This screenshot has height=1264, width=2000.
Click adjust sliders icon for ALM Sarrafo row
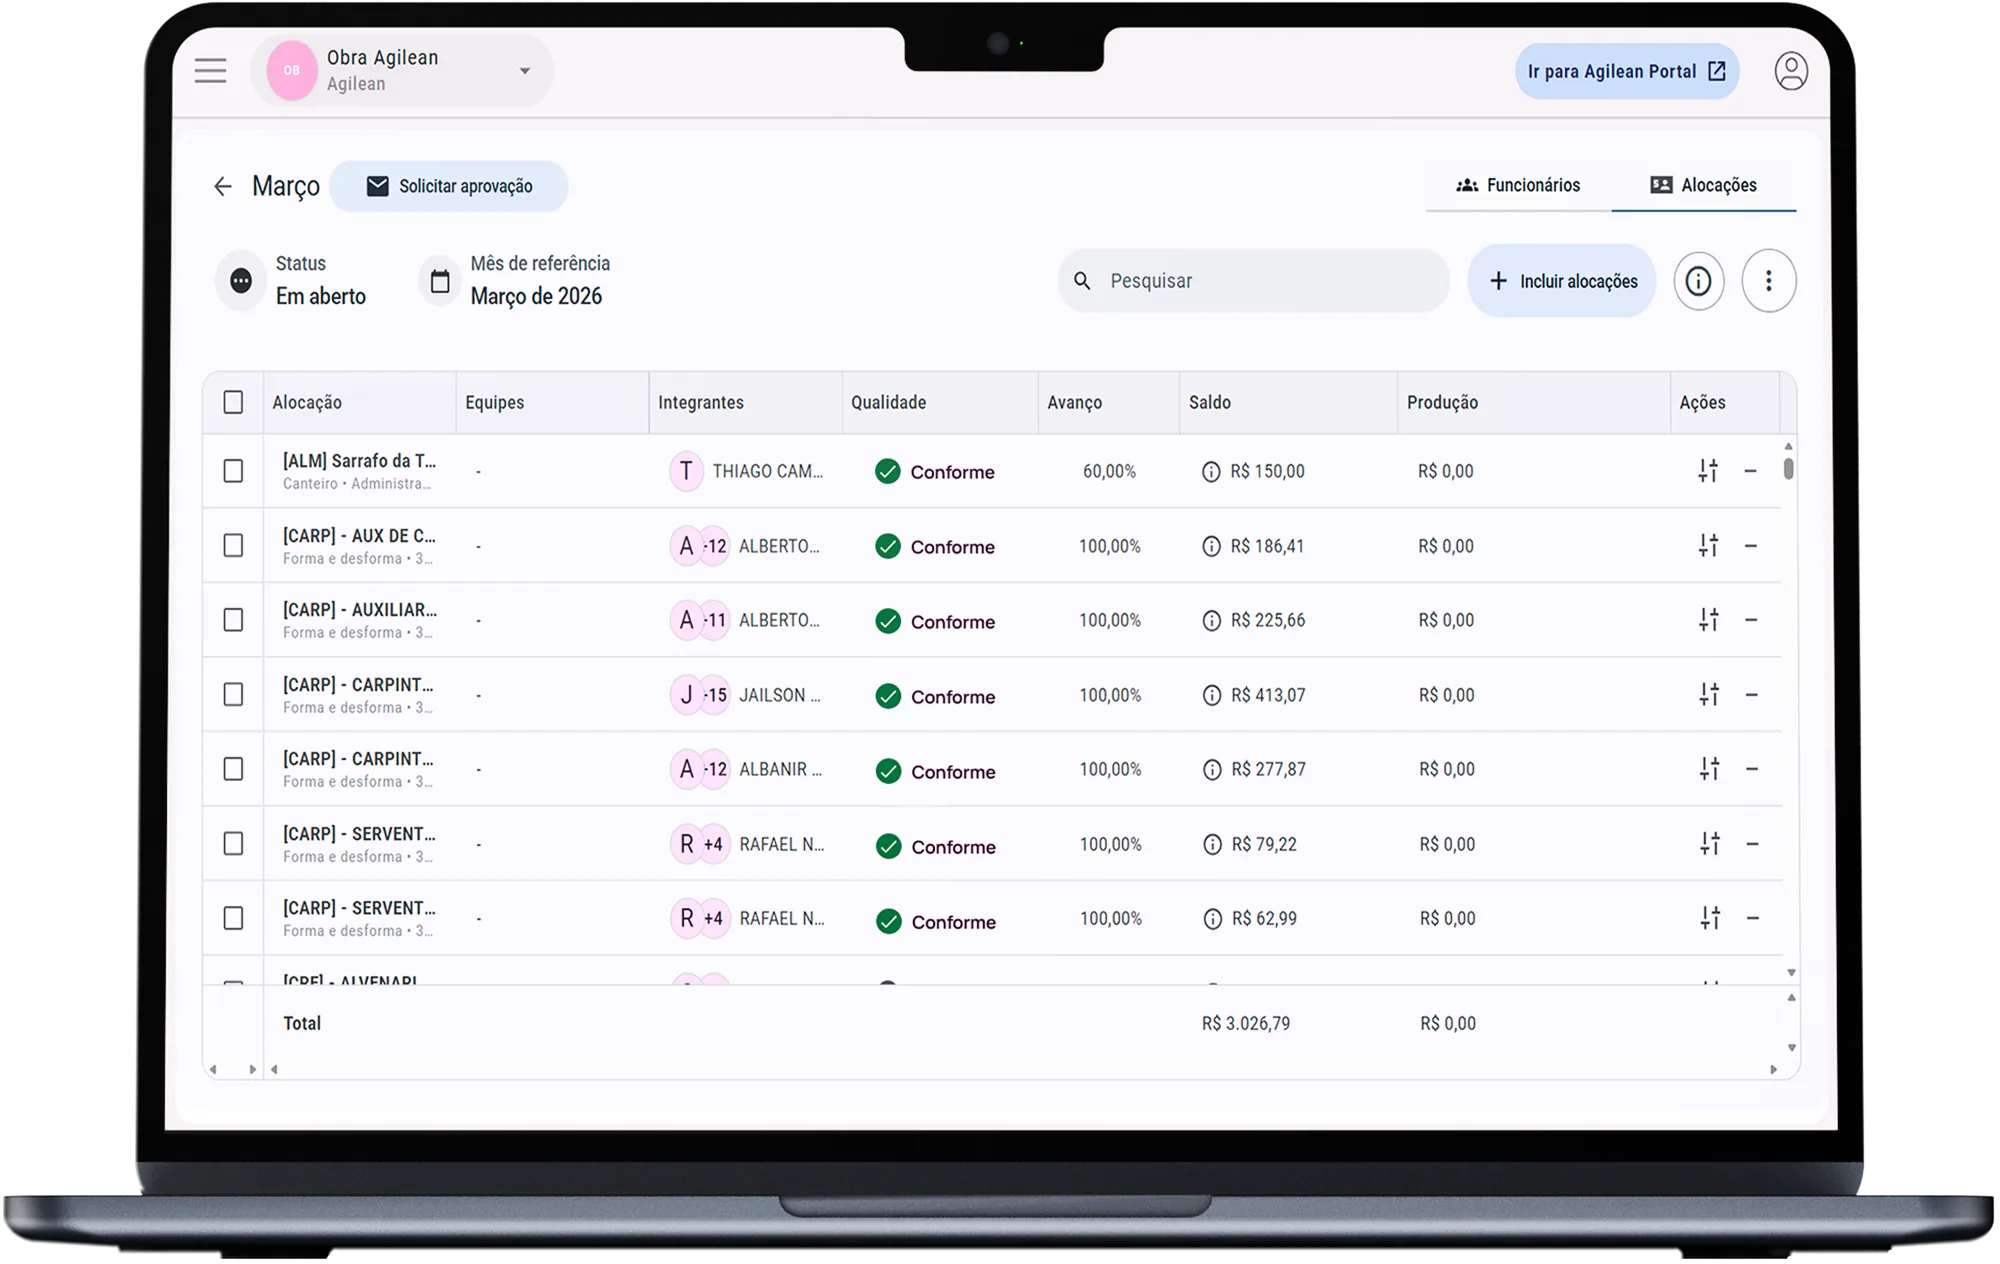click(x=1708, y=471)
